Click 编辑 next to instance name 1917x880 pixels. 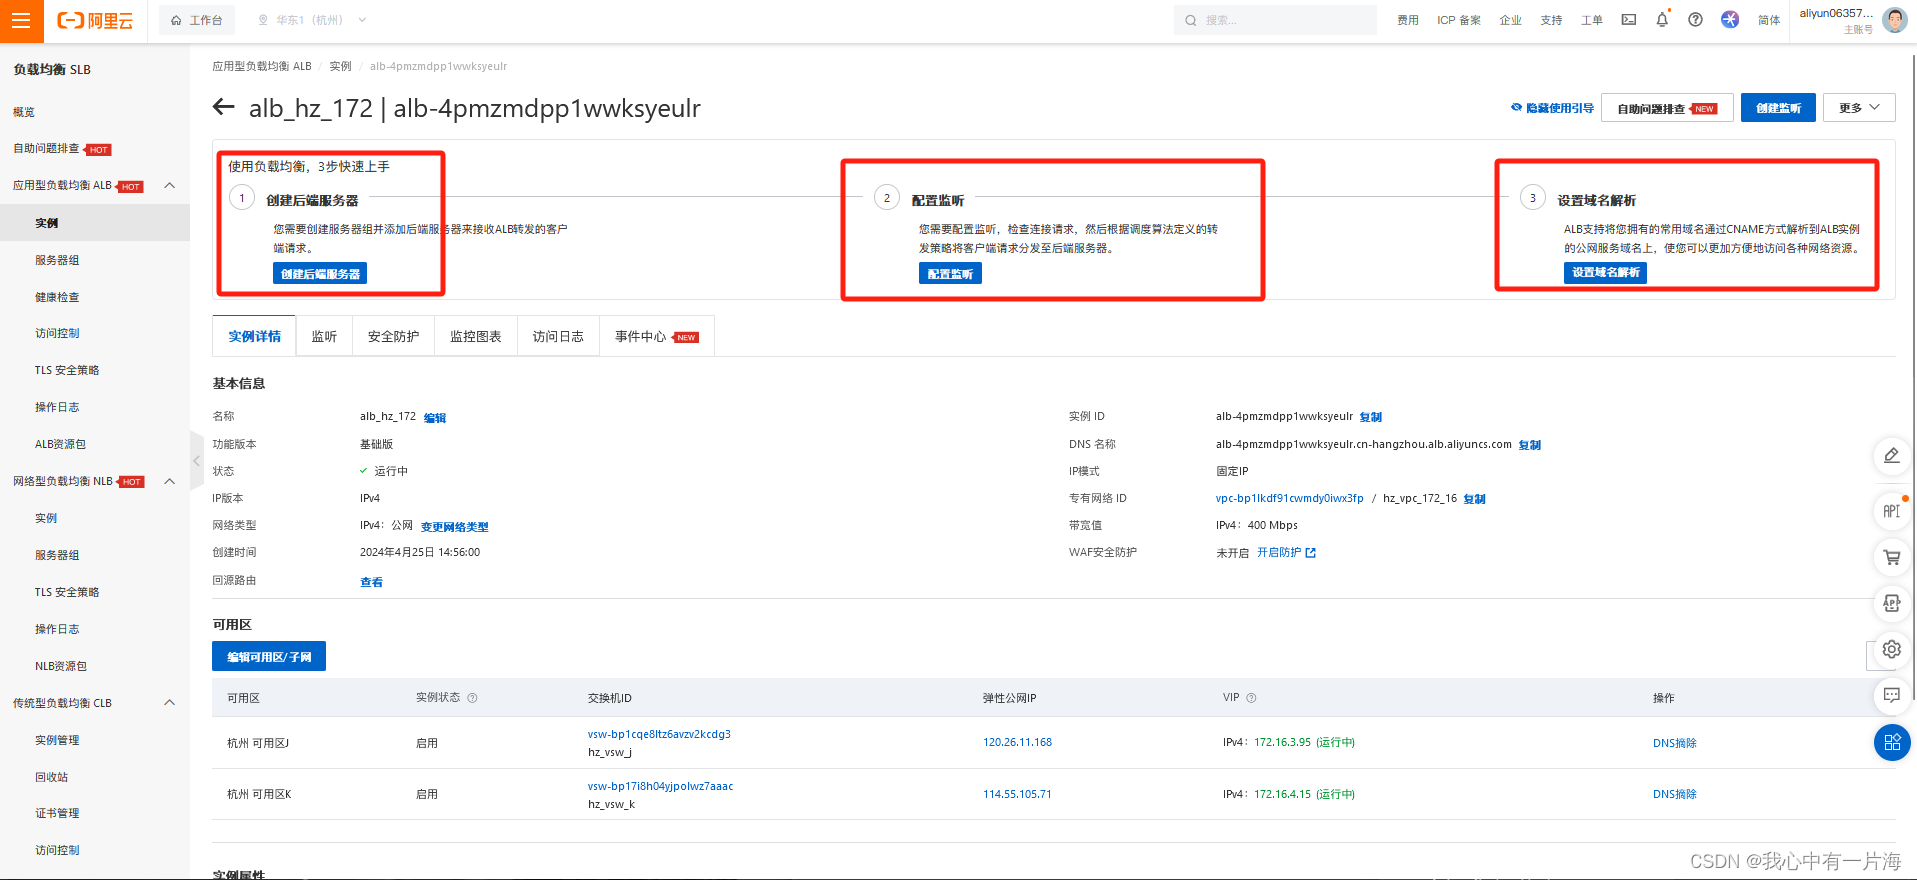(435, 418)
